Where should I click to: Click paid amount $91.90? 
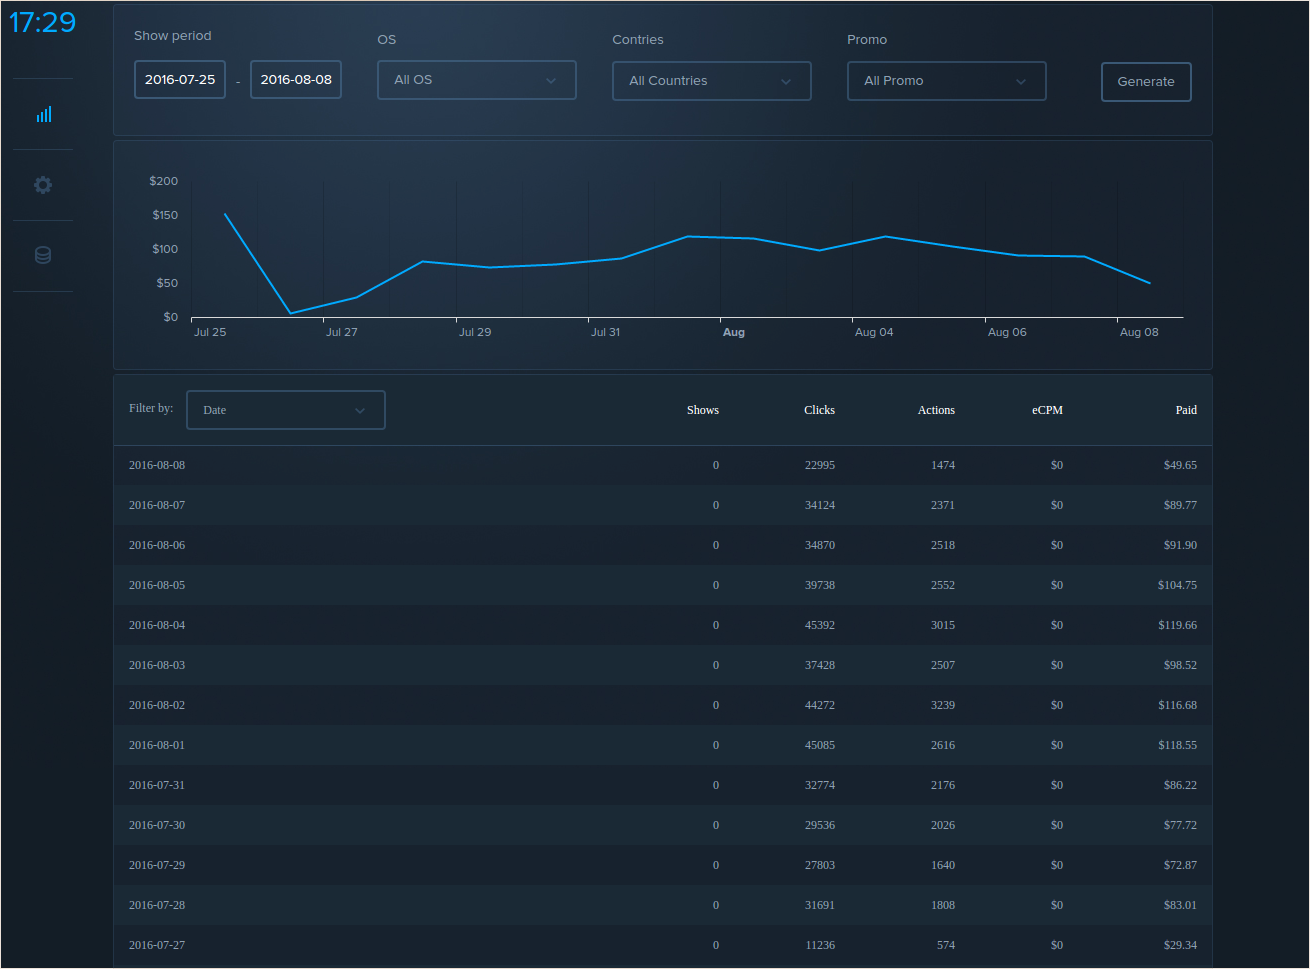tap(1180, 545)
